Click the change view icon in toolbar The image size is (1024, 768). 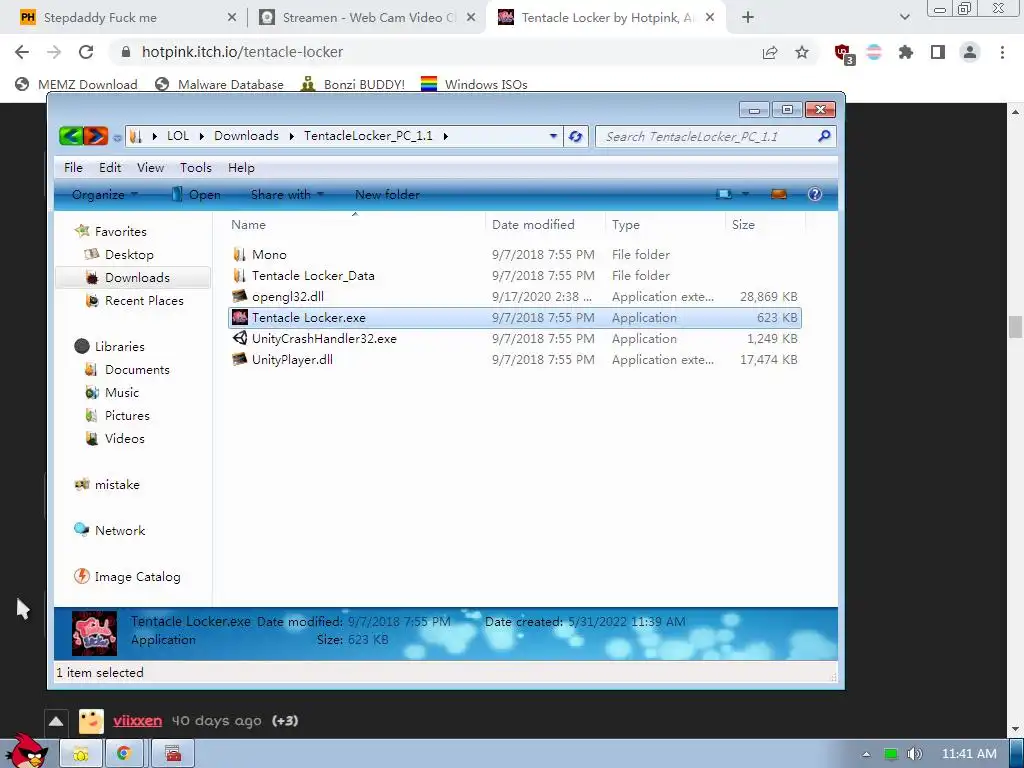tap(724, 194)
